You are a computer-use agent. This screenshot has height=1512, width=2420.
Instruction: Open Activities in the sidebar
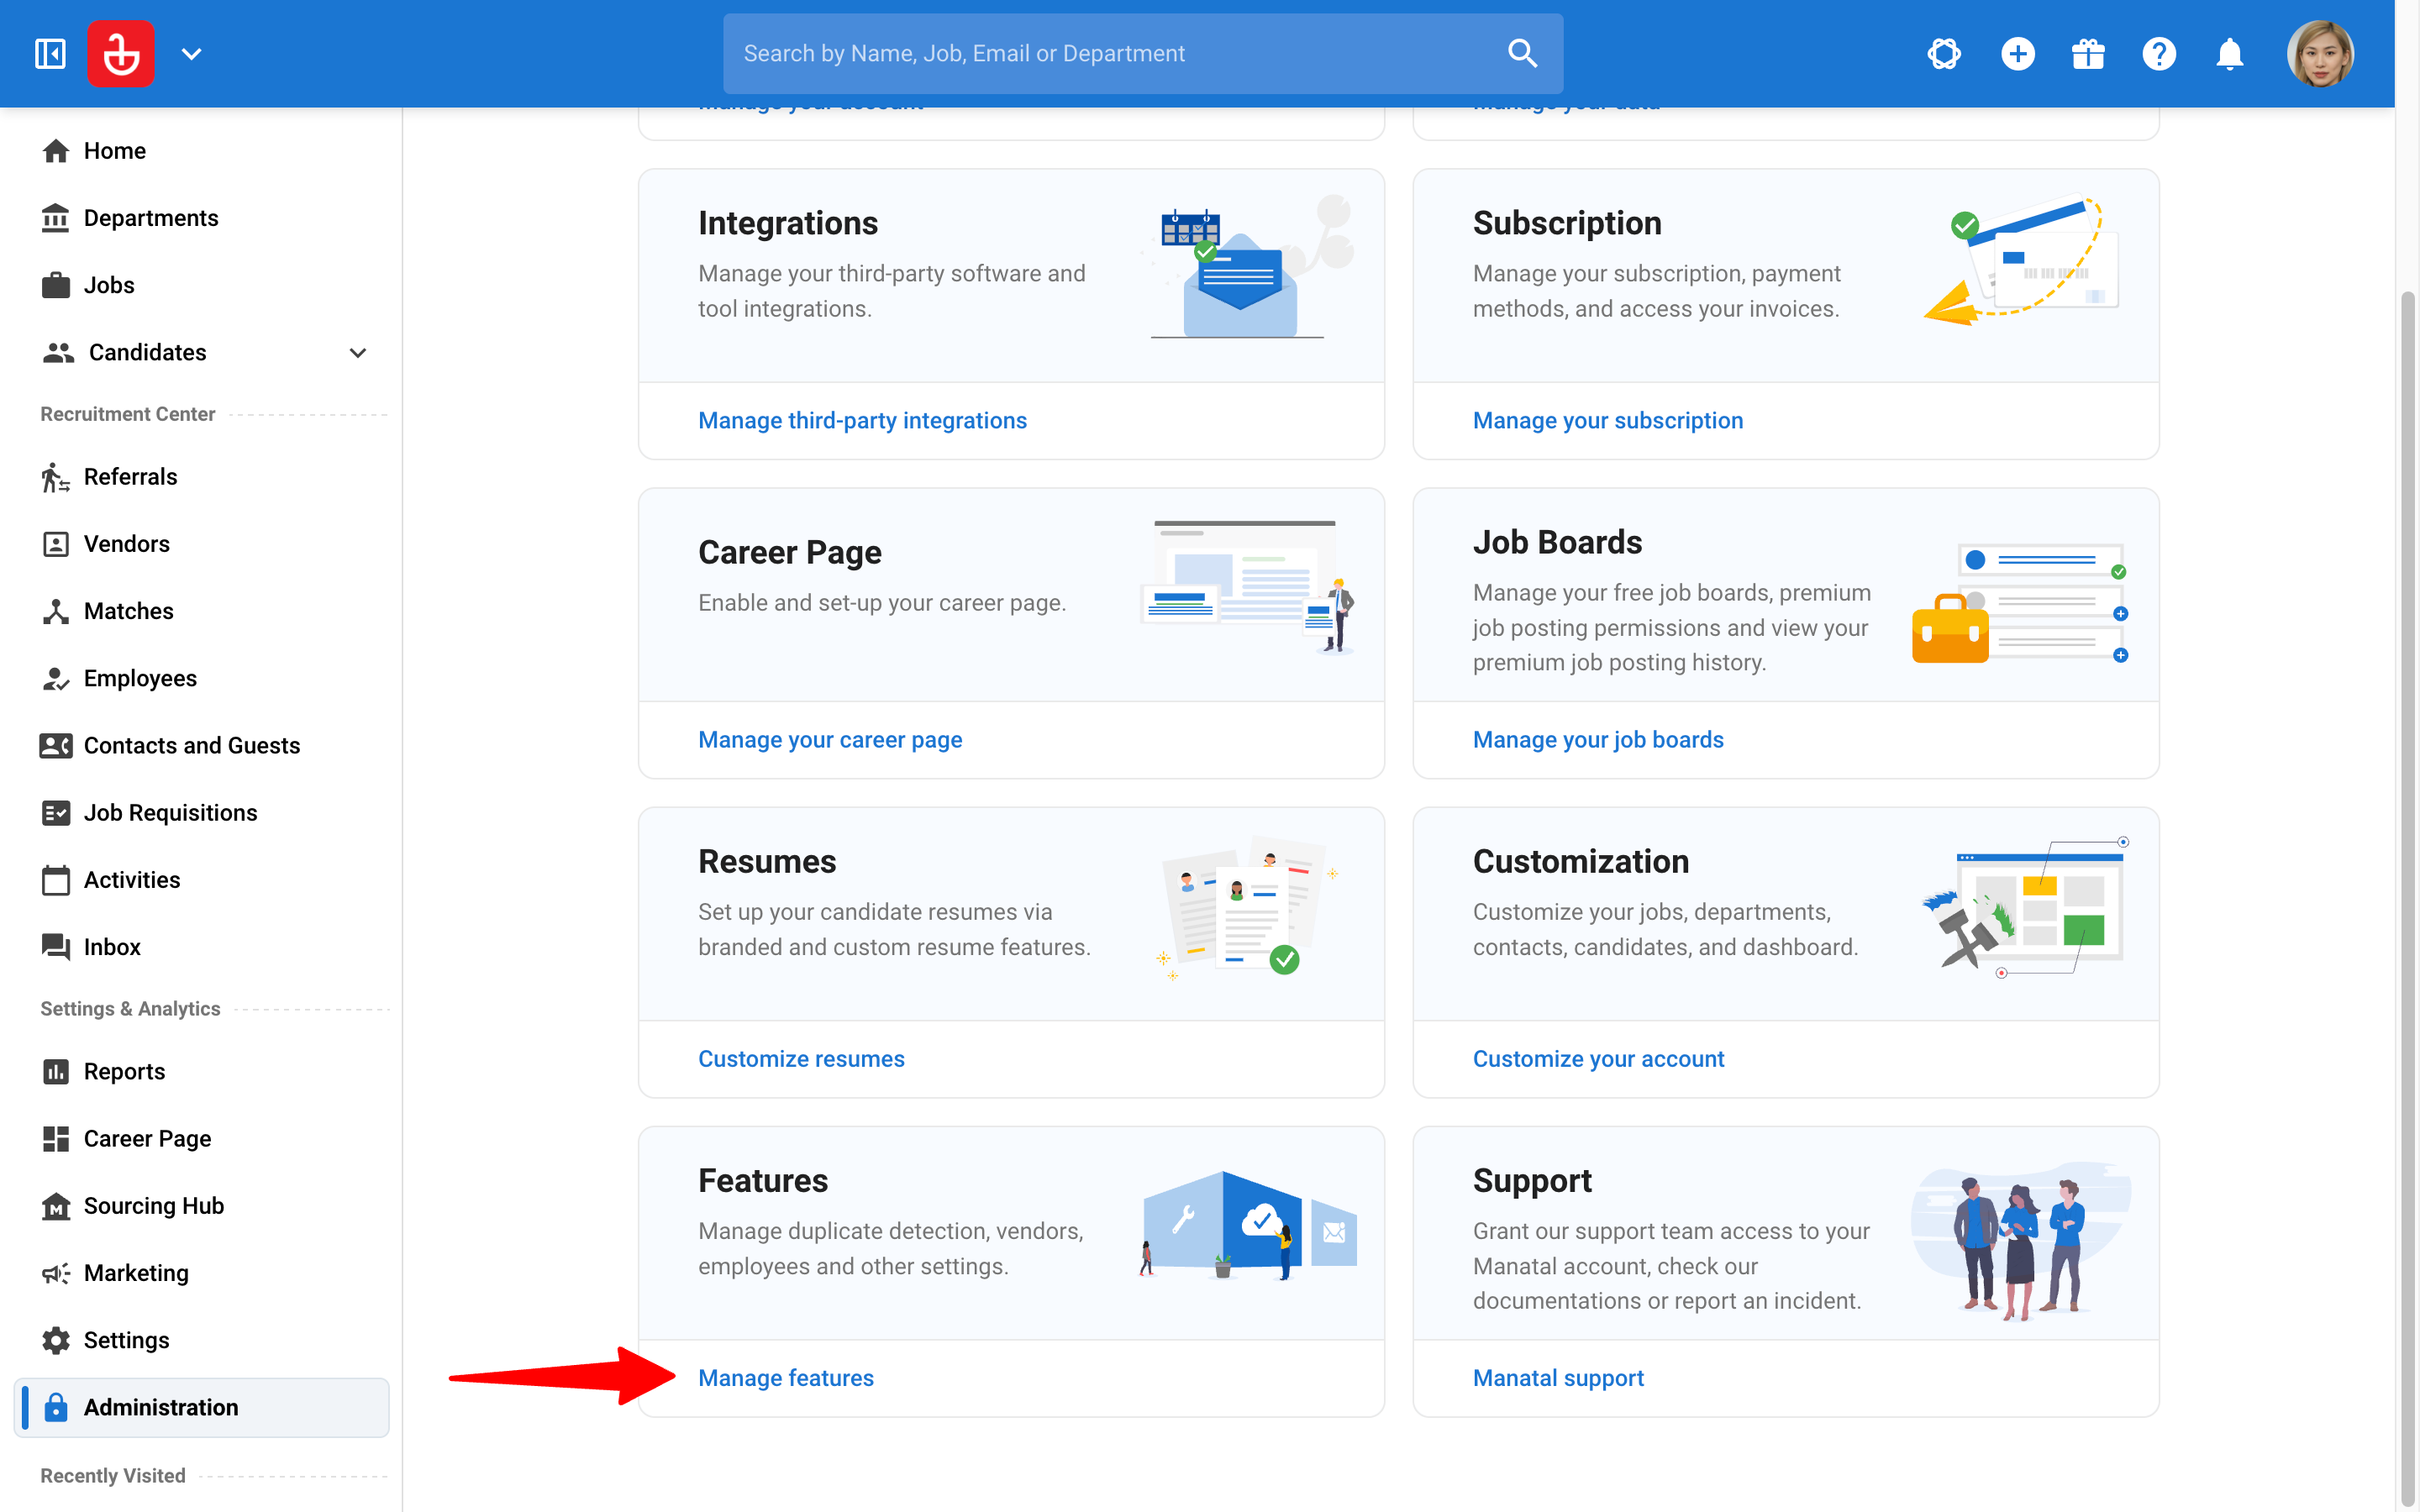(x=201, y=880)
